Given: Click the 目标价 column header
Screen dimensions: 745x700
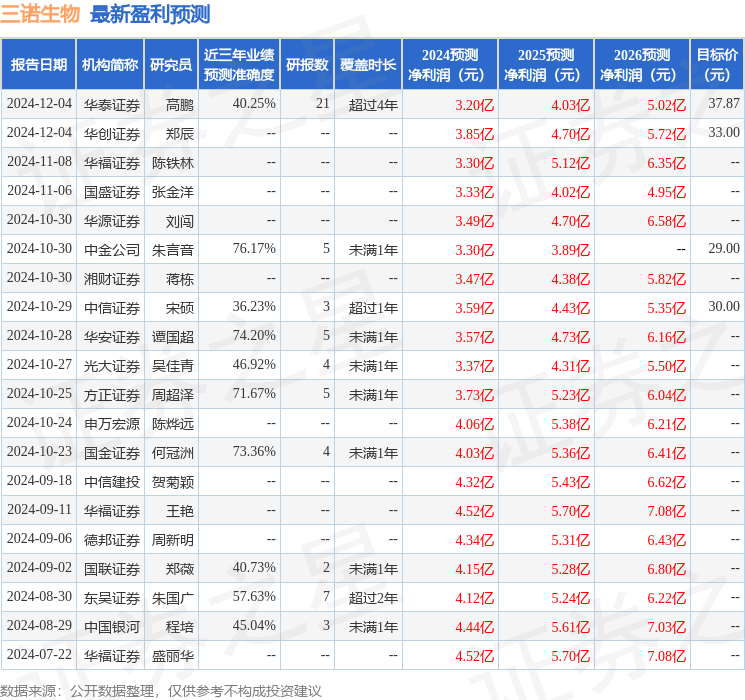Looking at the screenshot, I should coord(717,64).
